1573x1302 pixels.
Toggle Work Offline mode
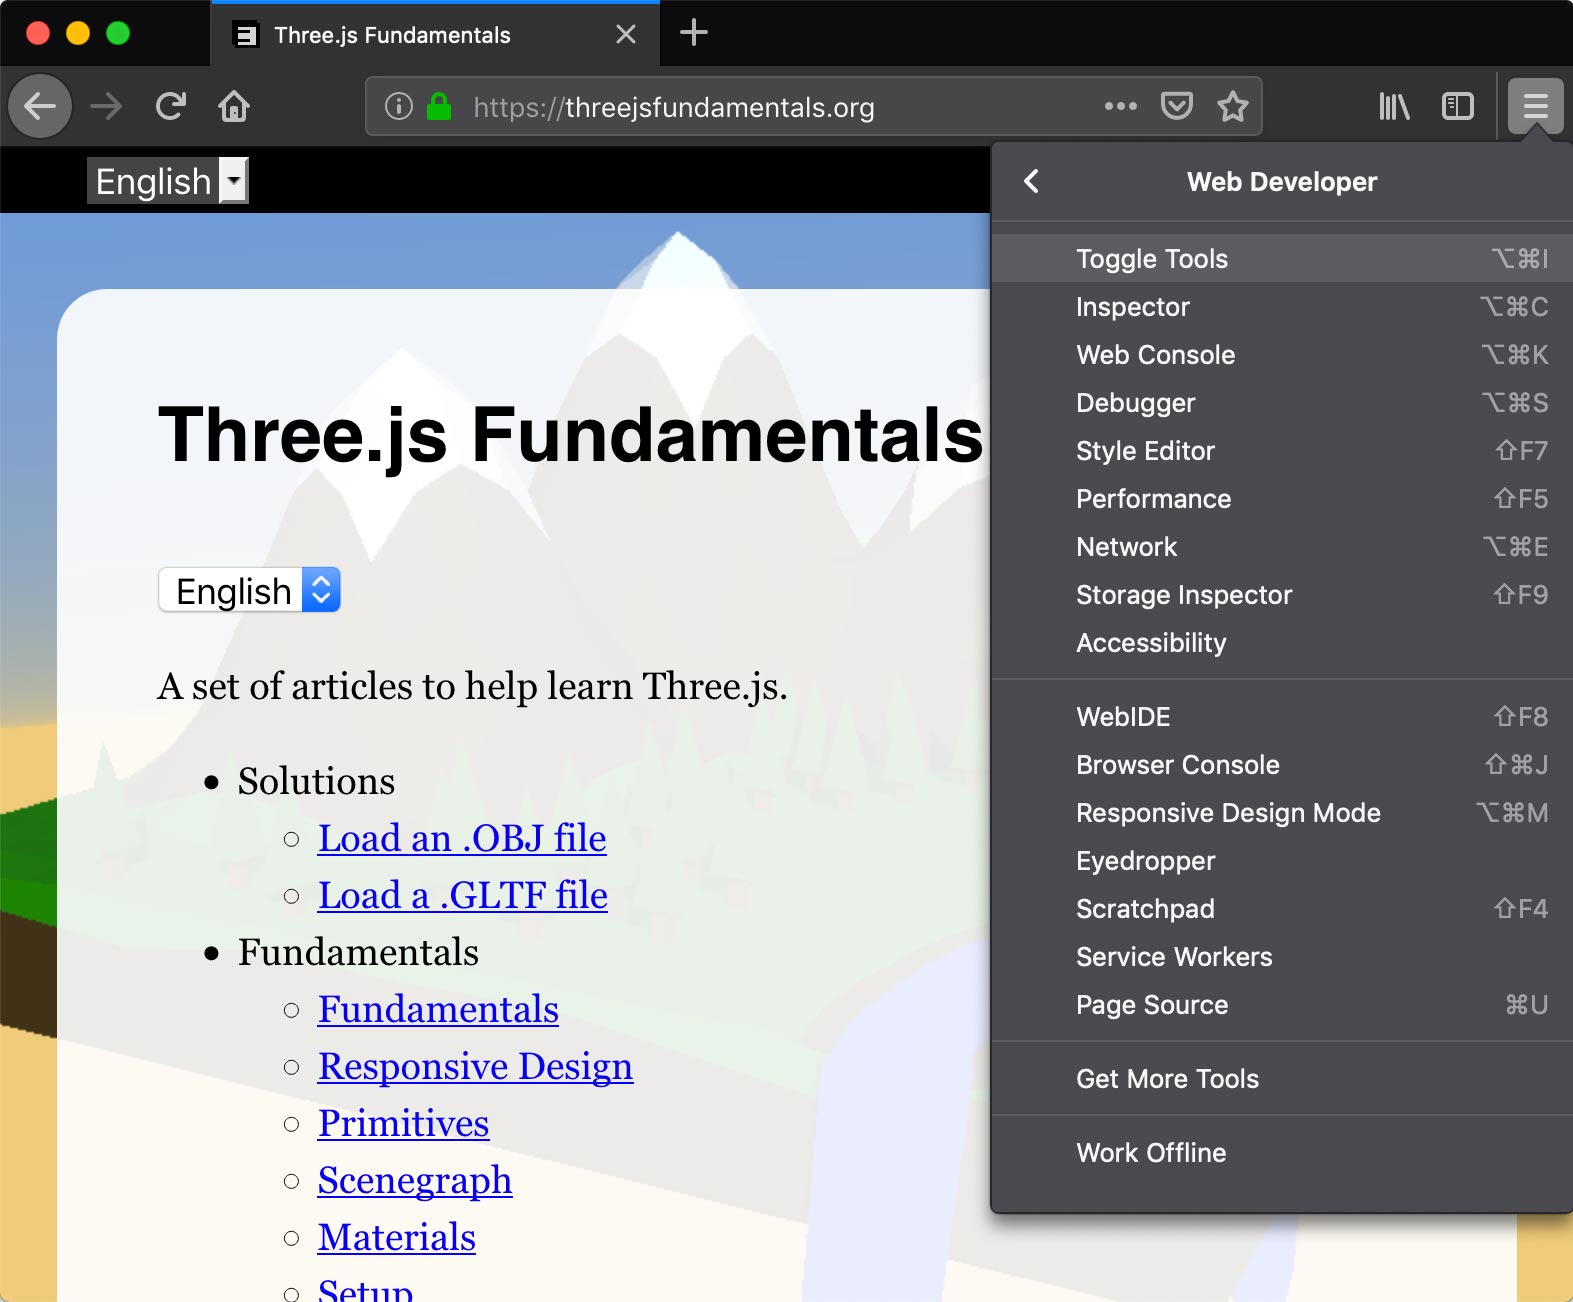tap(1151, 1153)
